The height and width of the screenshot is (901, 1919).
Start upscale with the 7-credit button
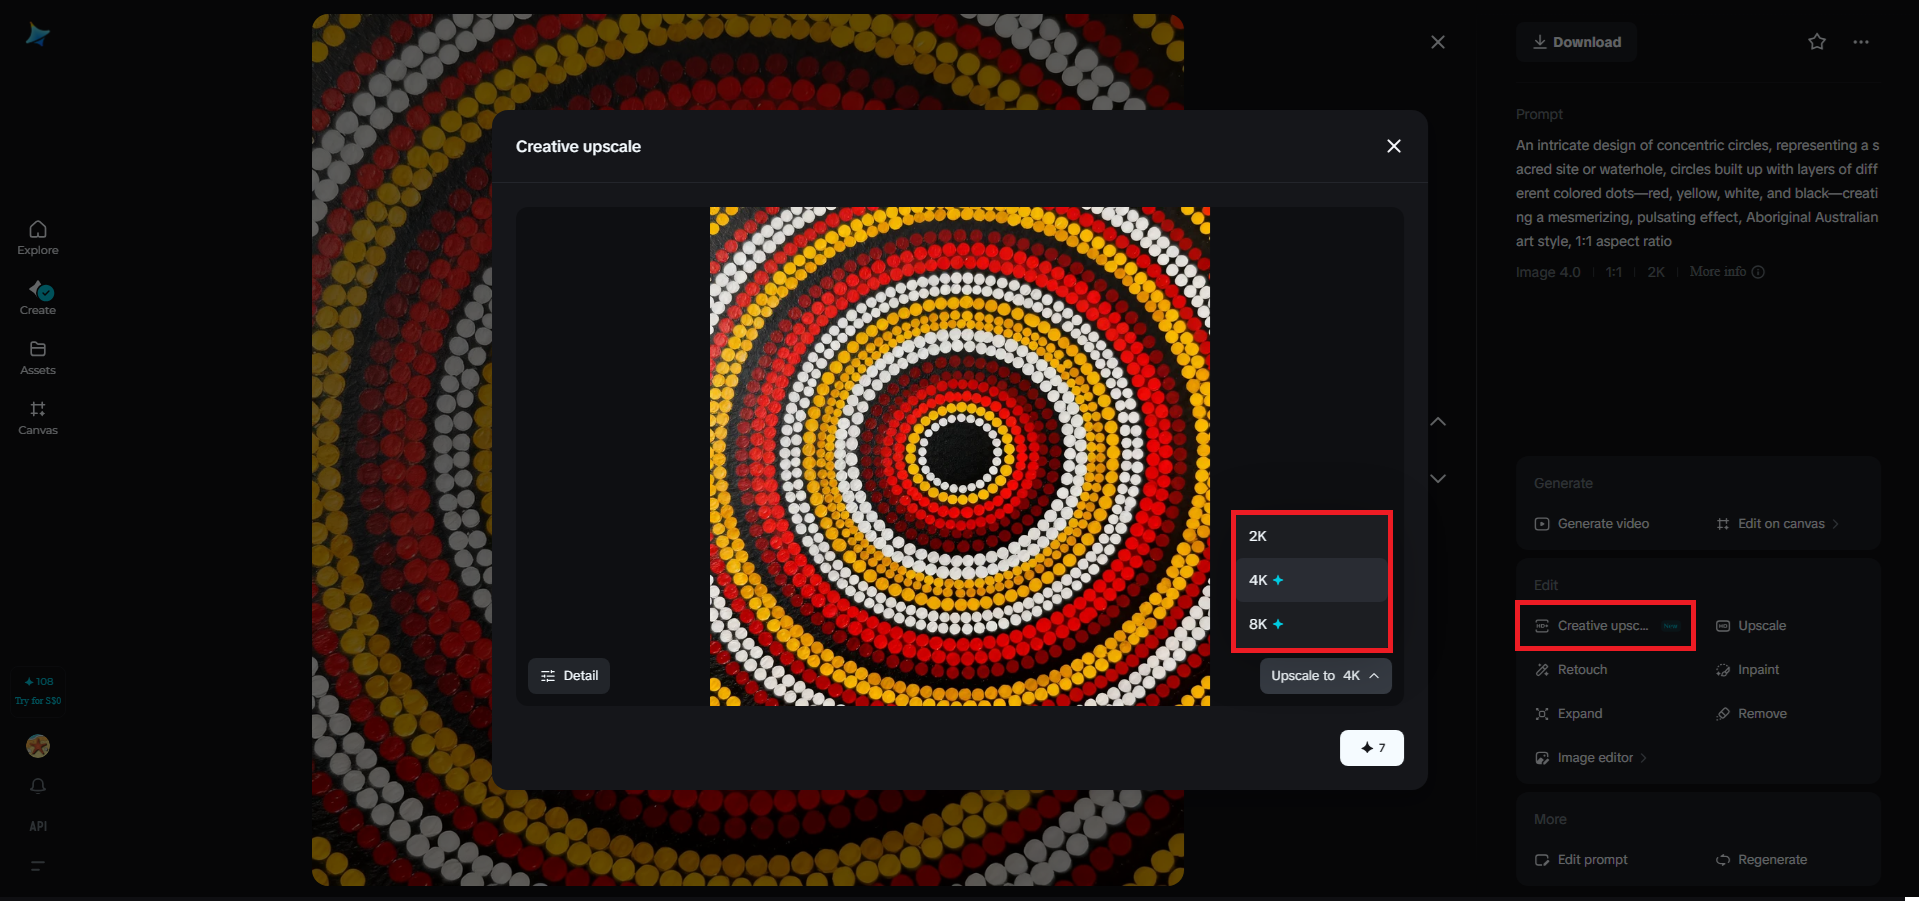click(1372, 748)
